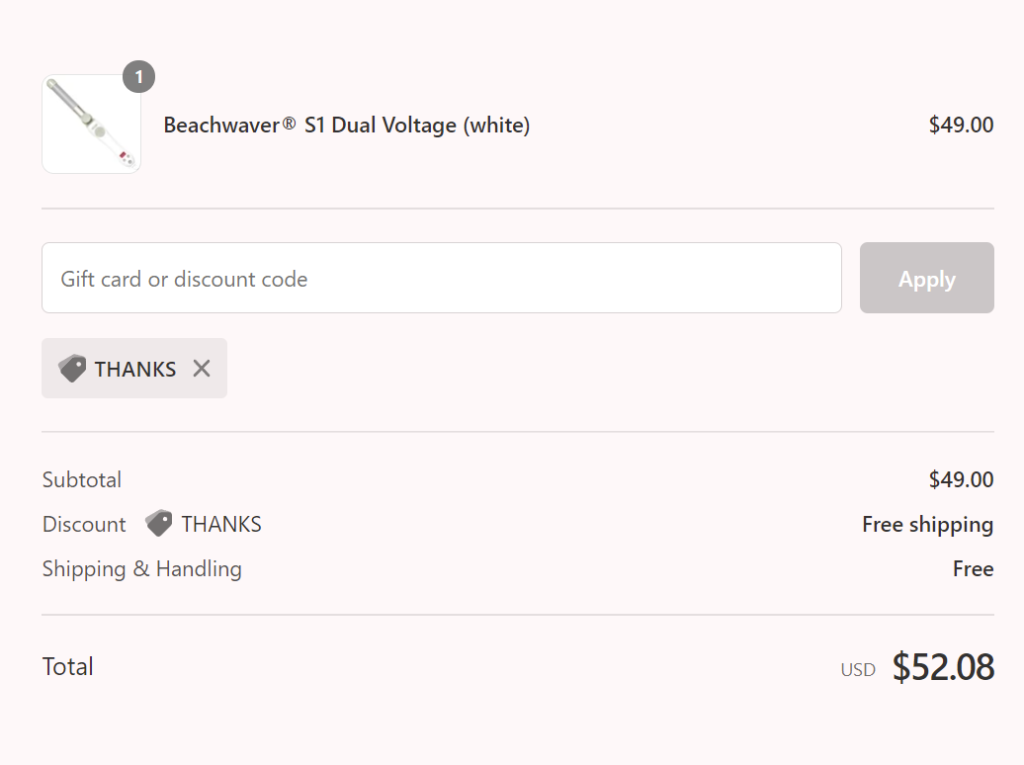Click the quantity badge showing 1
Screen dimensions: 1024x765
click(139, 77)
